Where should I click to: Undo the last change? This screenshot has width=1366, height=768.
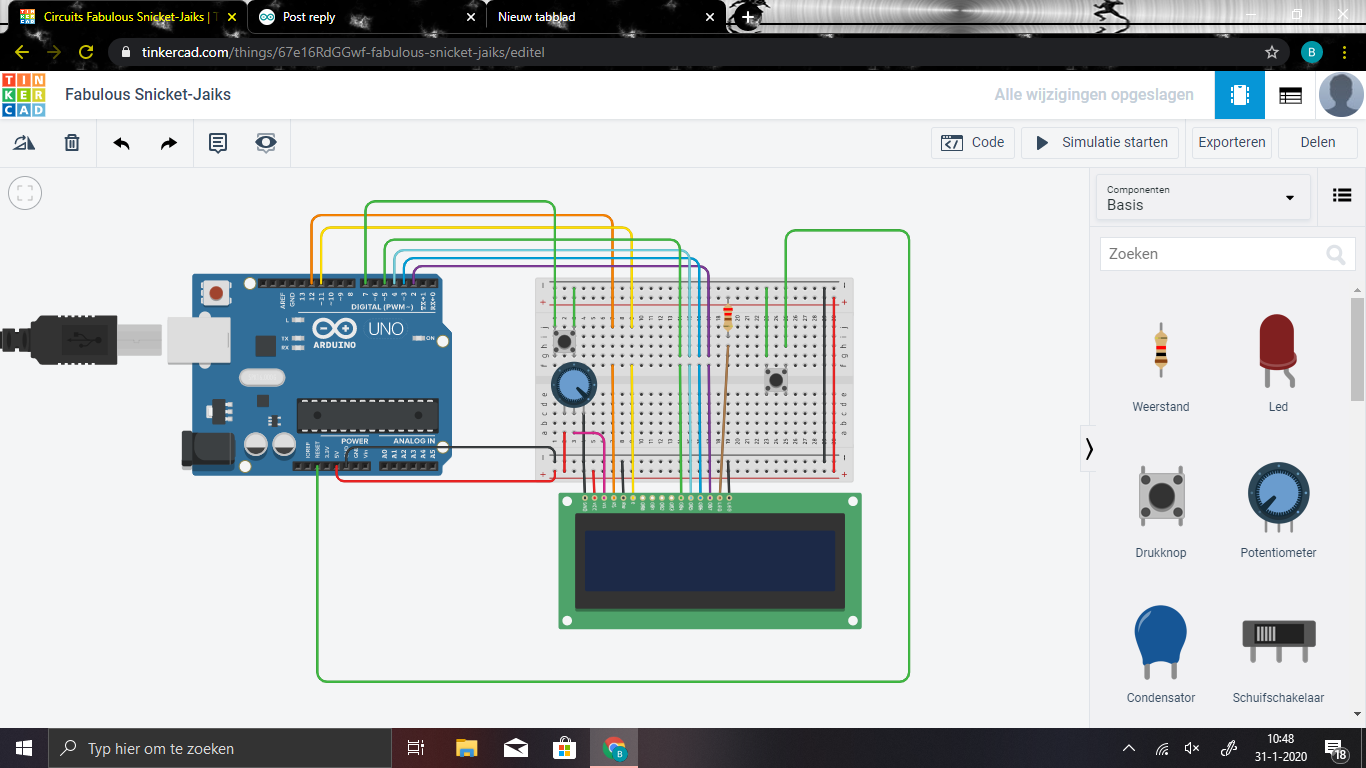[121, 143]
